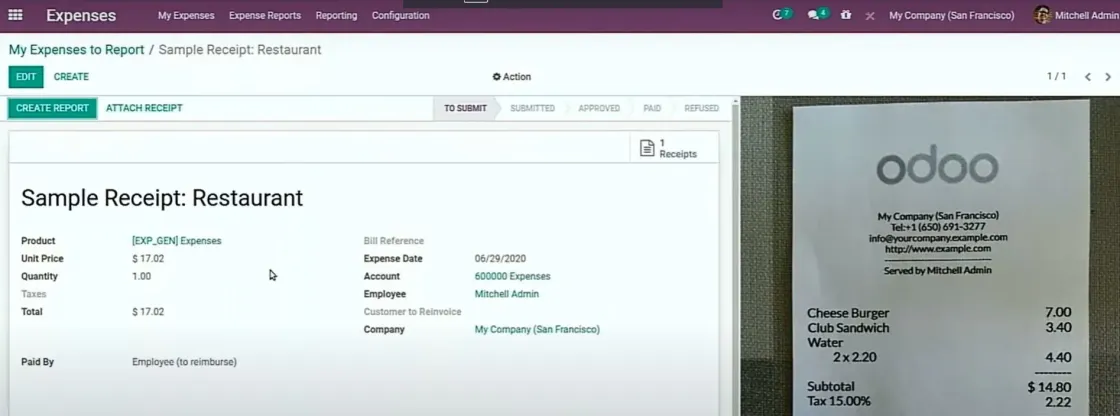Open the apps grid menu icon

click(15, 15)
